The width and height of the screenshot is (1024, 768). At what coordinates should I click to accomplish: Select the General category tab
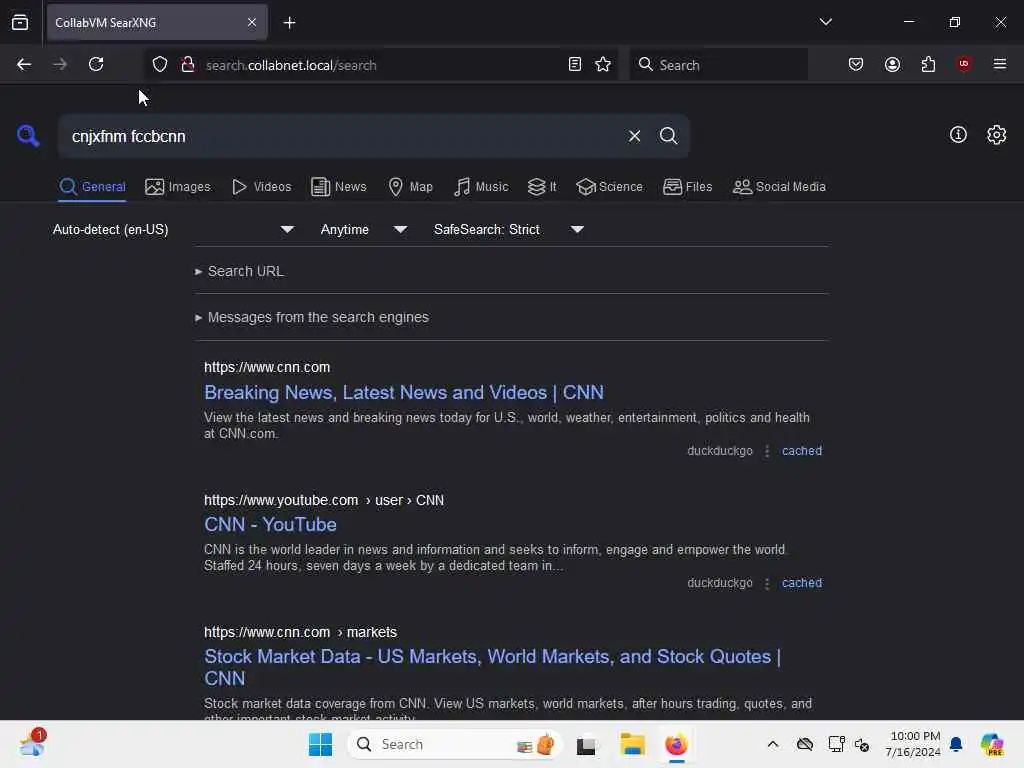pos(92,187)
